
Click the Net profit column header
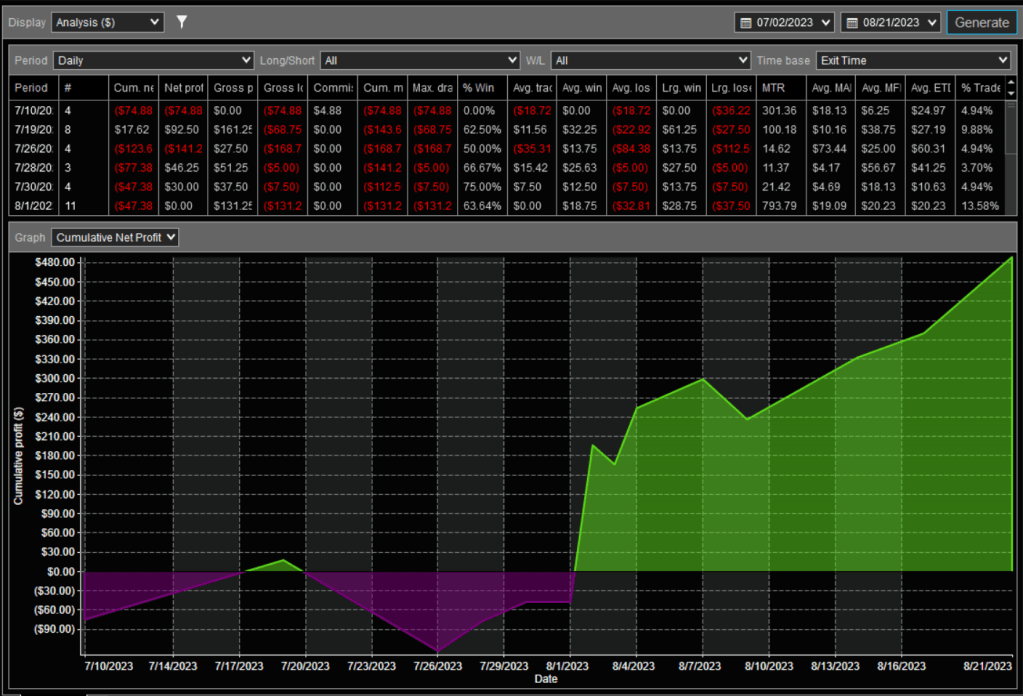pos(183,88)
